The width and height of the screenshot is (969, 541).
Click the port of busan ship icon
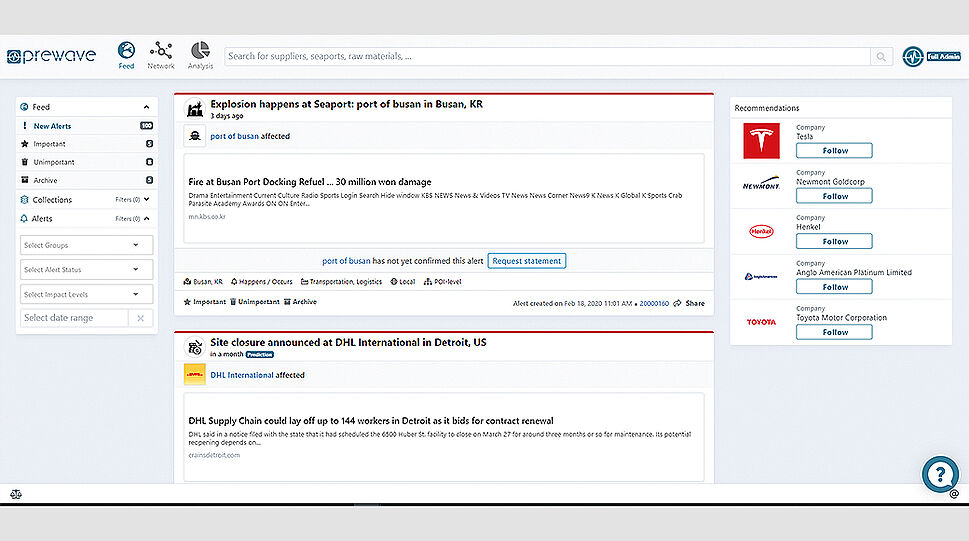[x=195, y=136]
